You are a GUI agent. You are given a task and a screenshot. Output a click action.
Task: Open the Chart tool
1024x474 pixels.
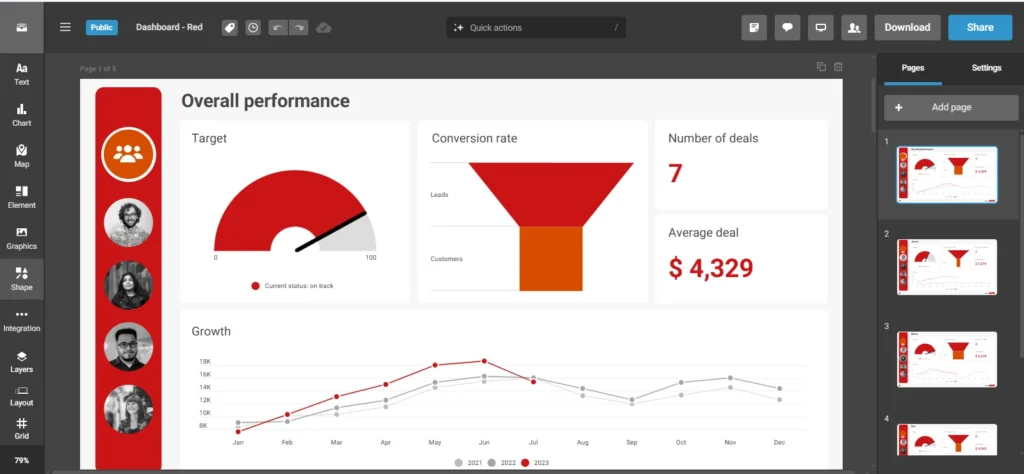point(22,115)
